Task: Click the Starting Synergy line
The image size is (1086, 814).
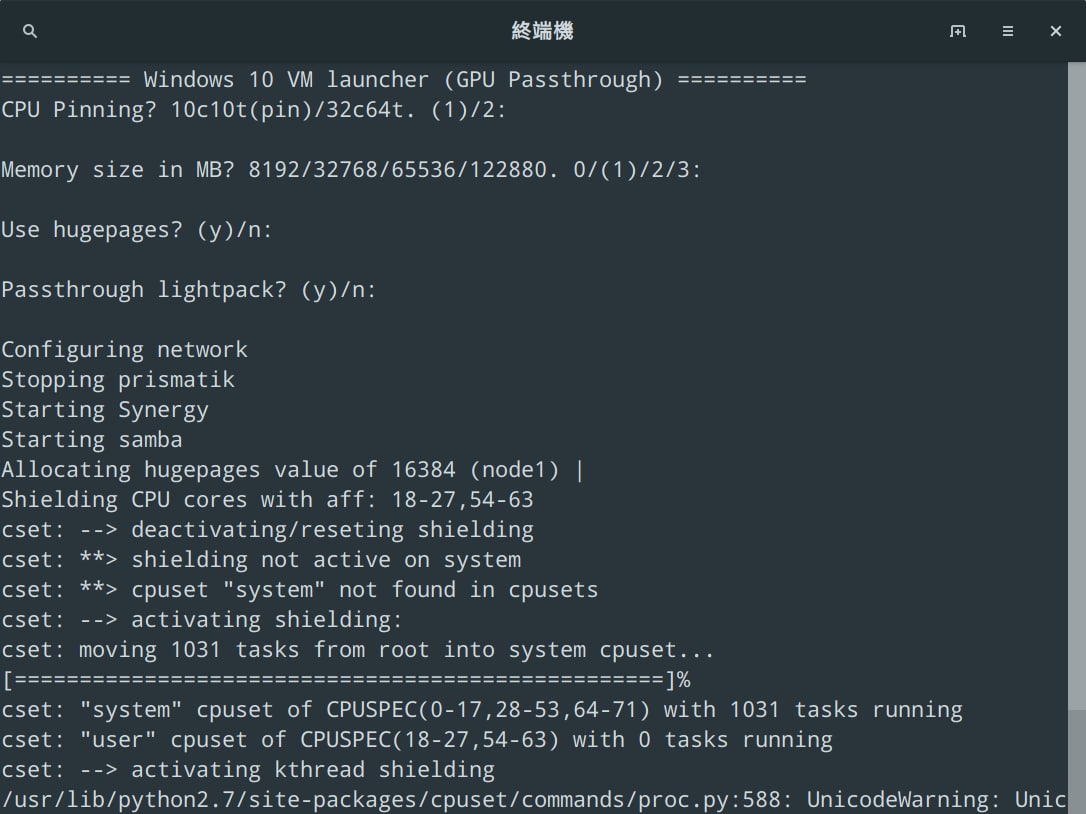Action: [105, 409]
